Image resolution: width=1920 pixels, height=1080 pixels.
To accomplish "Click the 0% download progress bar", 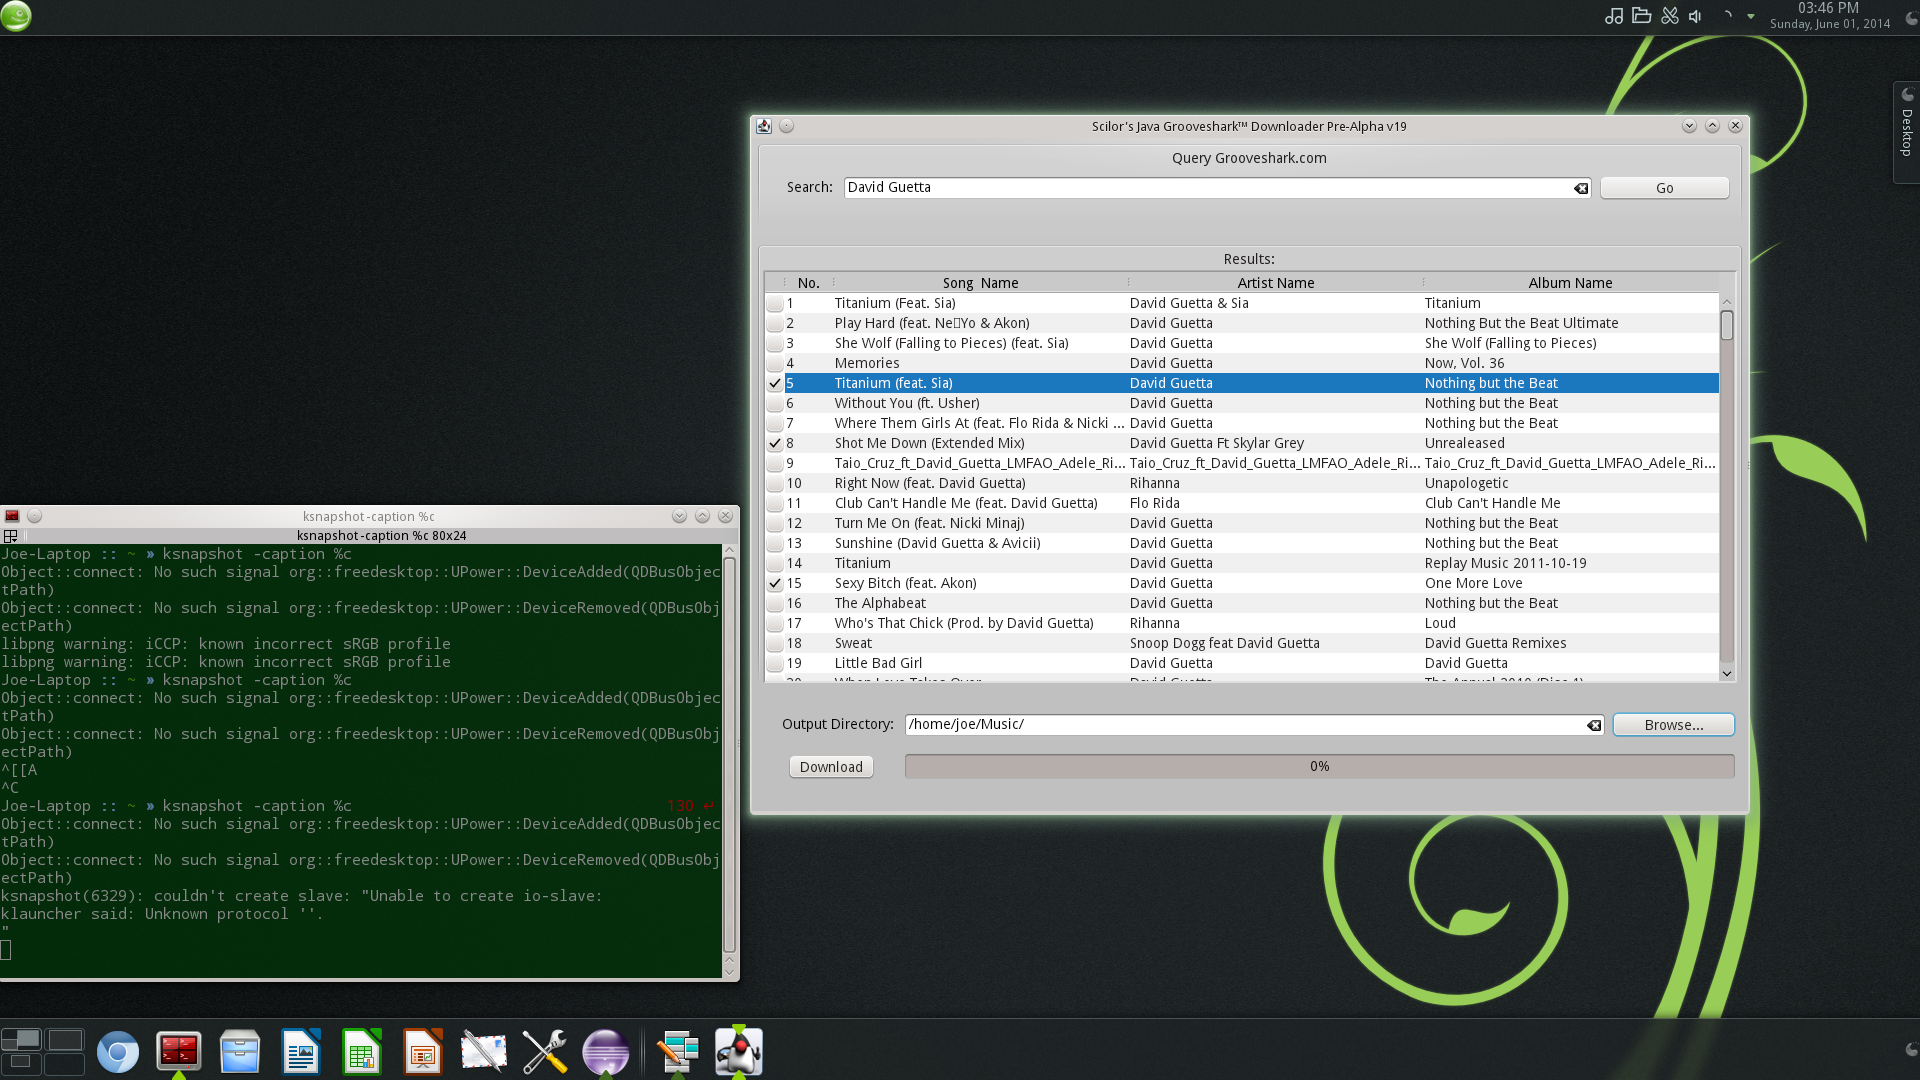I will click(1319, 767).
